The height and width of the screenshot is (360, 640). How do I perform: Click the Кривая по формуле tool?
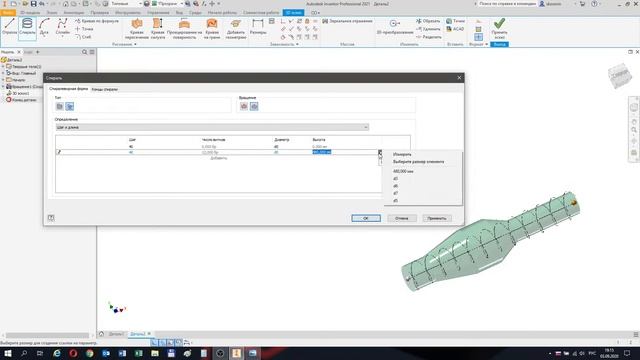click(x=97, y=21)
